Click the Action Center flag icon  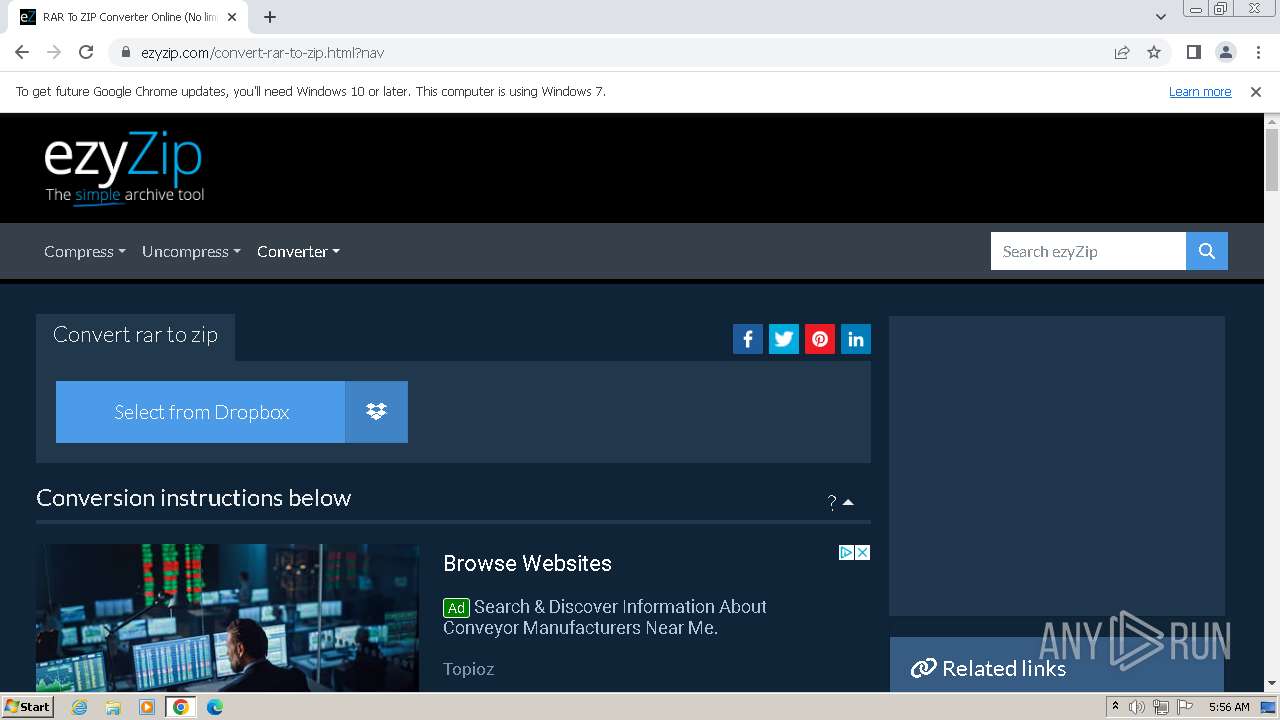point(1184,707)
